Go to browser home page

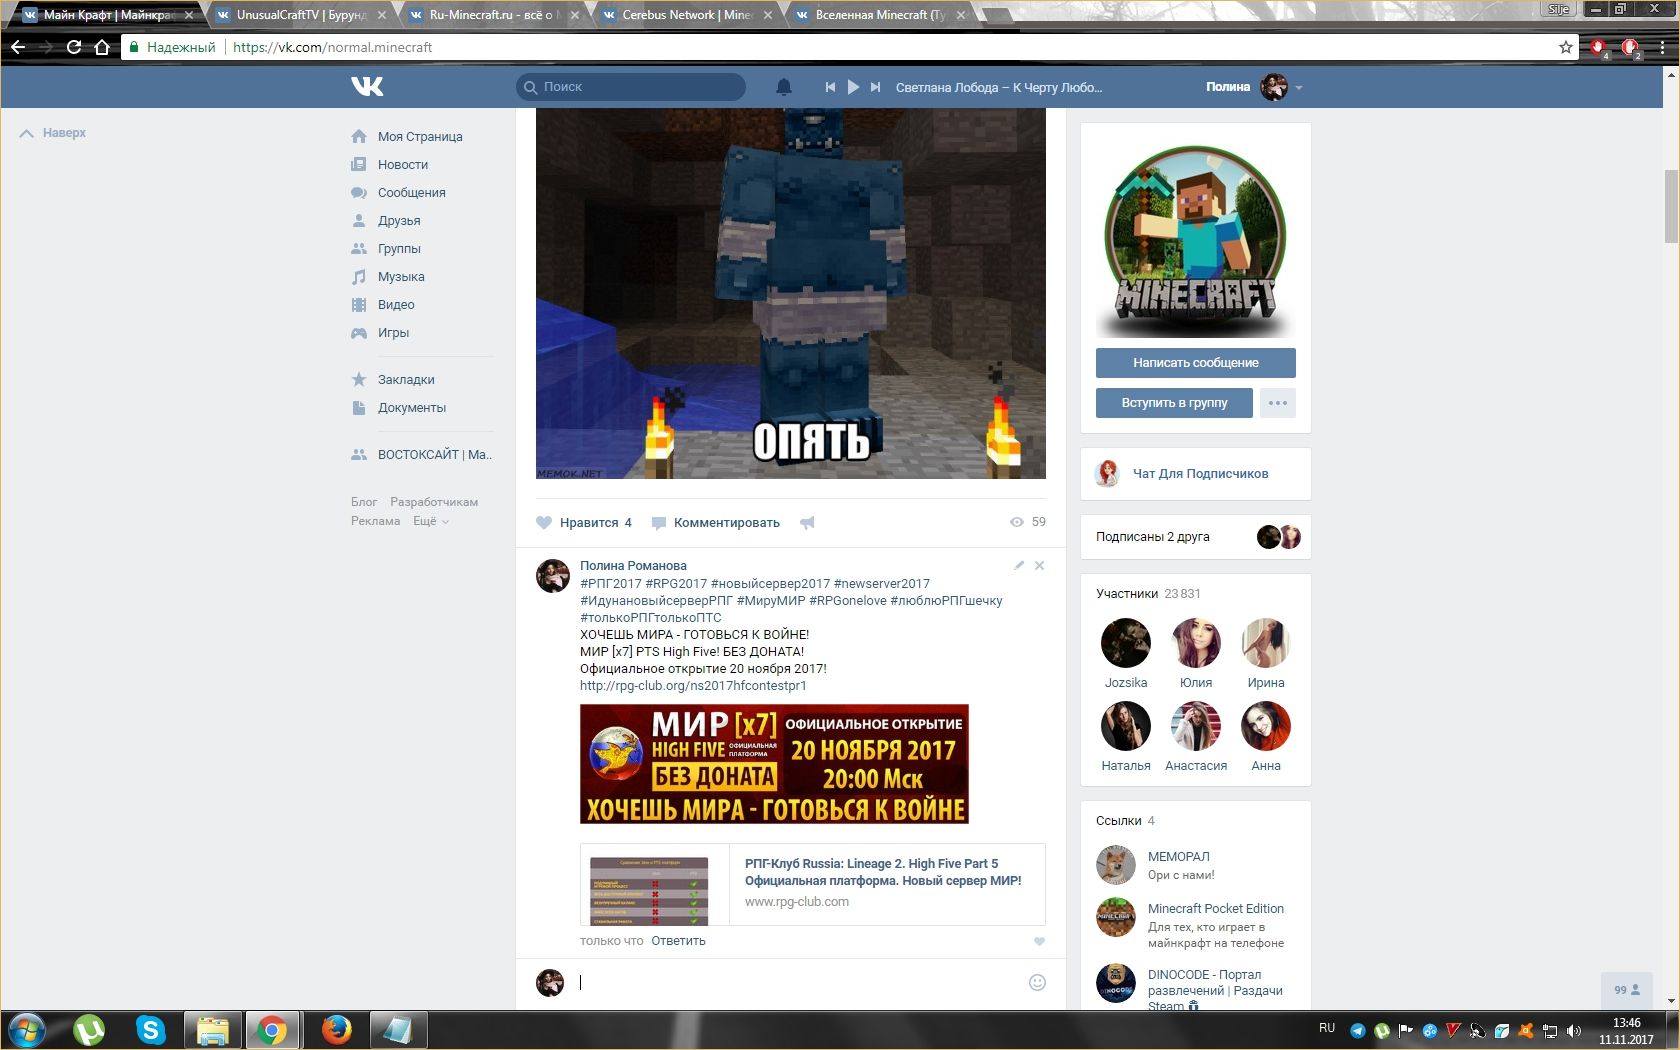(101, 47)
